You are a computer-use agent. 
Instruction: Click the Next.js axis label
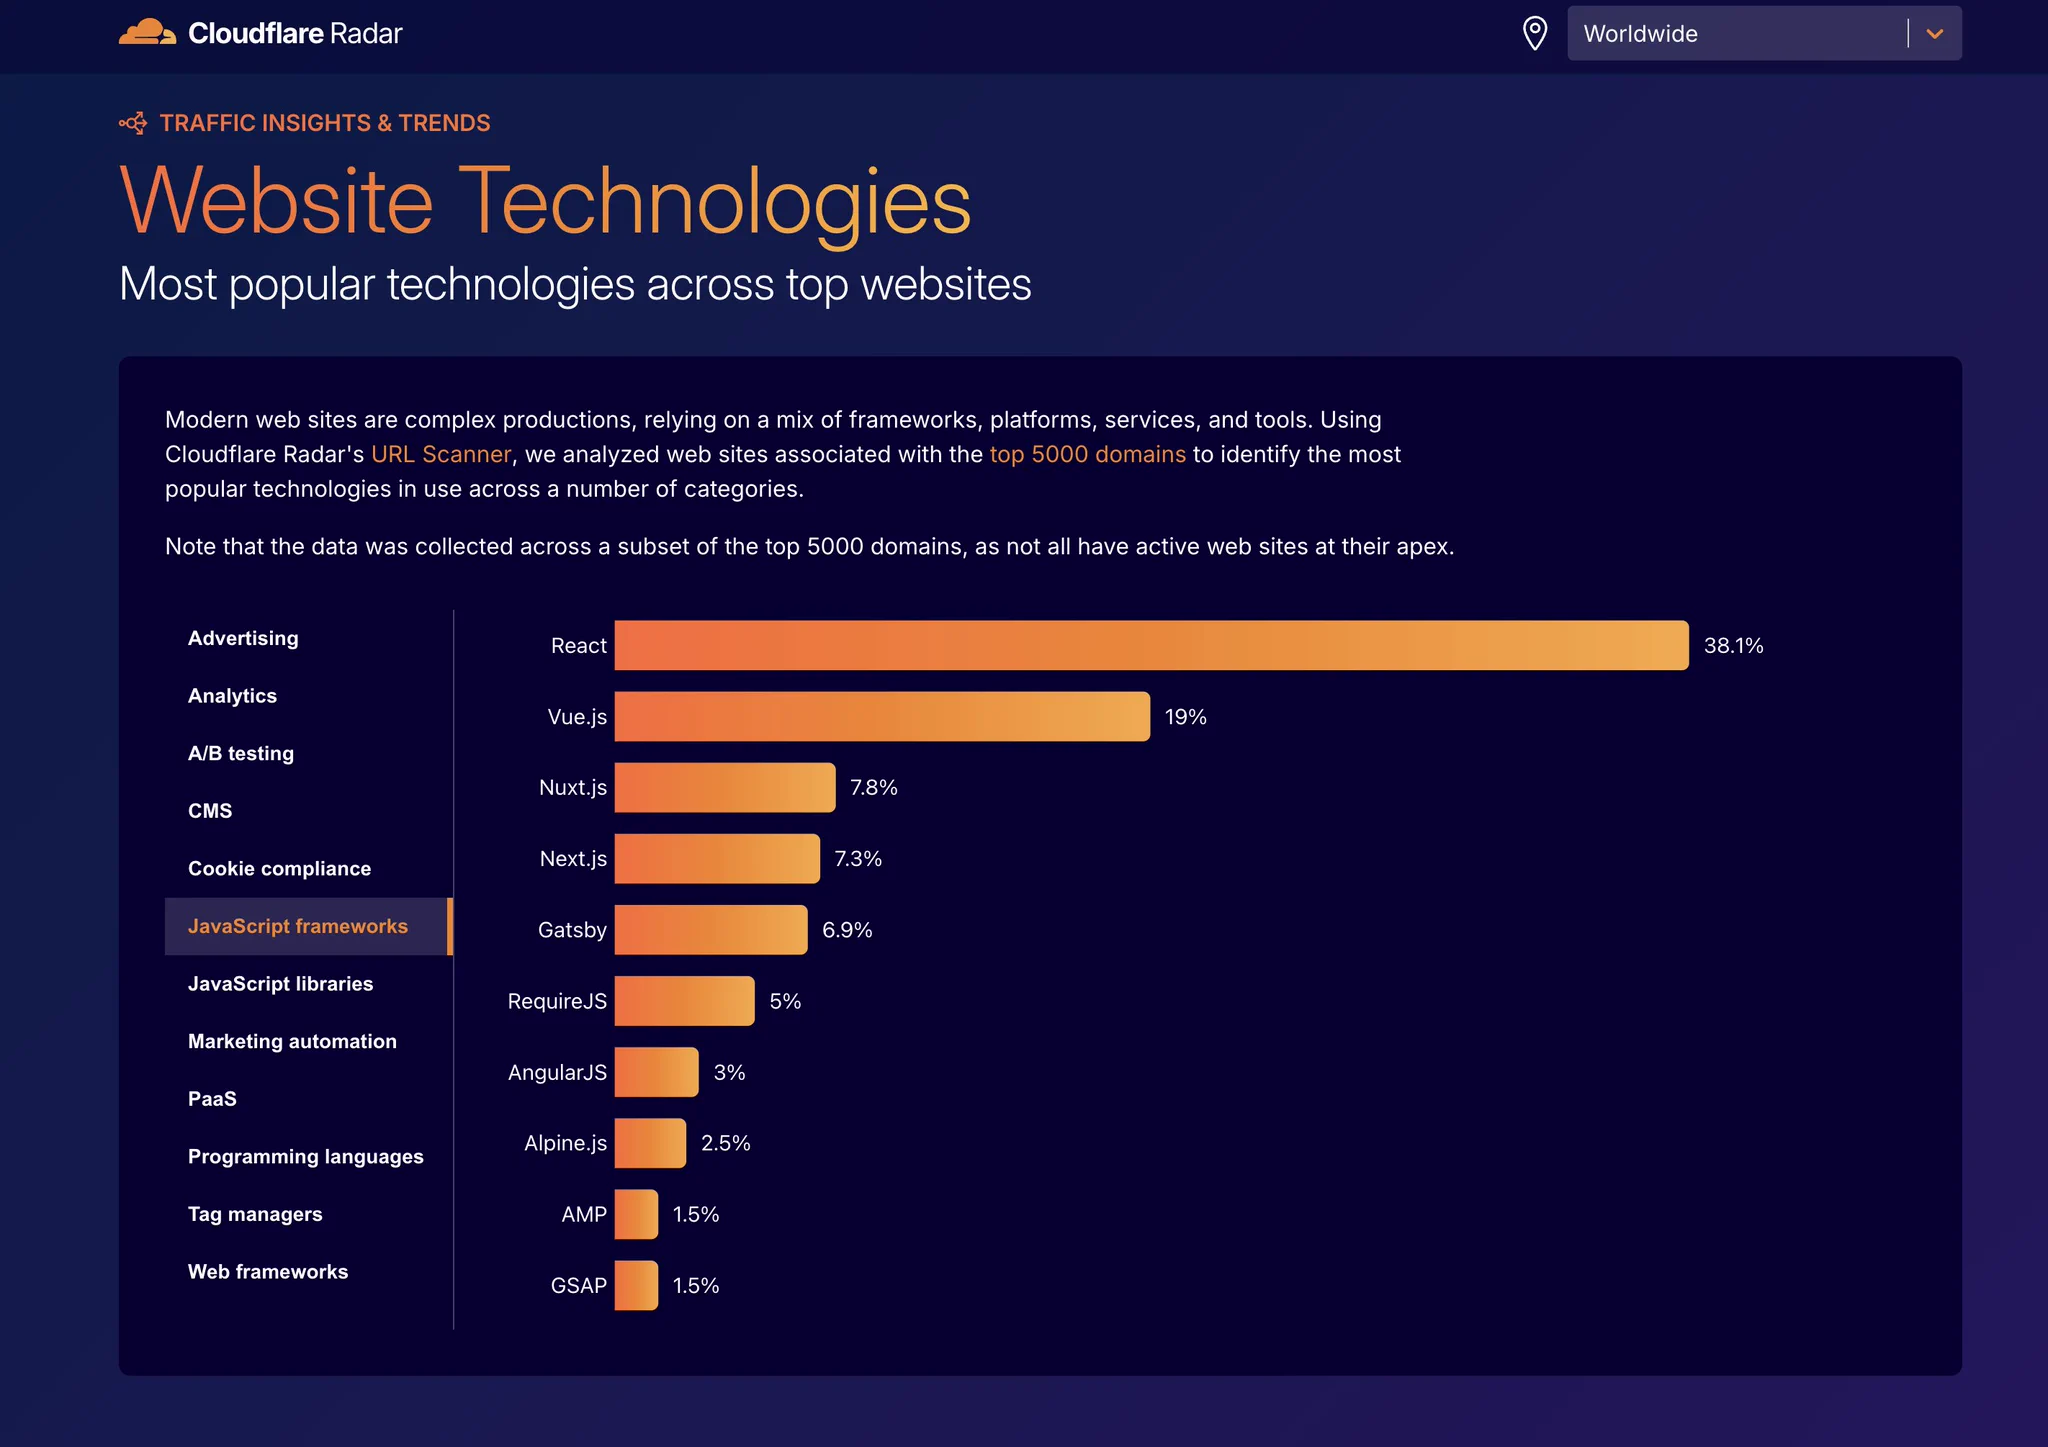point(573,859)
